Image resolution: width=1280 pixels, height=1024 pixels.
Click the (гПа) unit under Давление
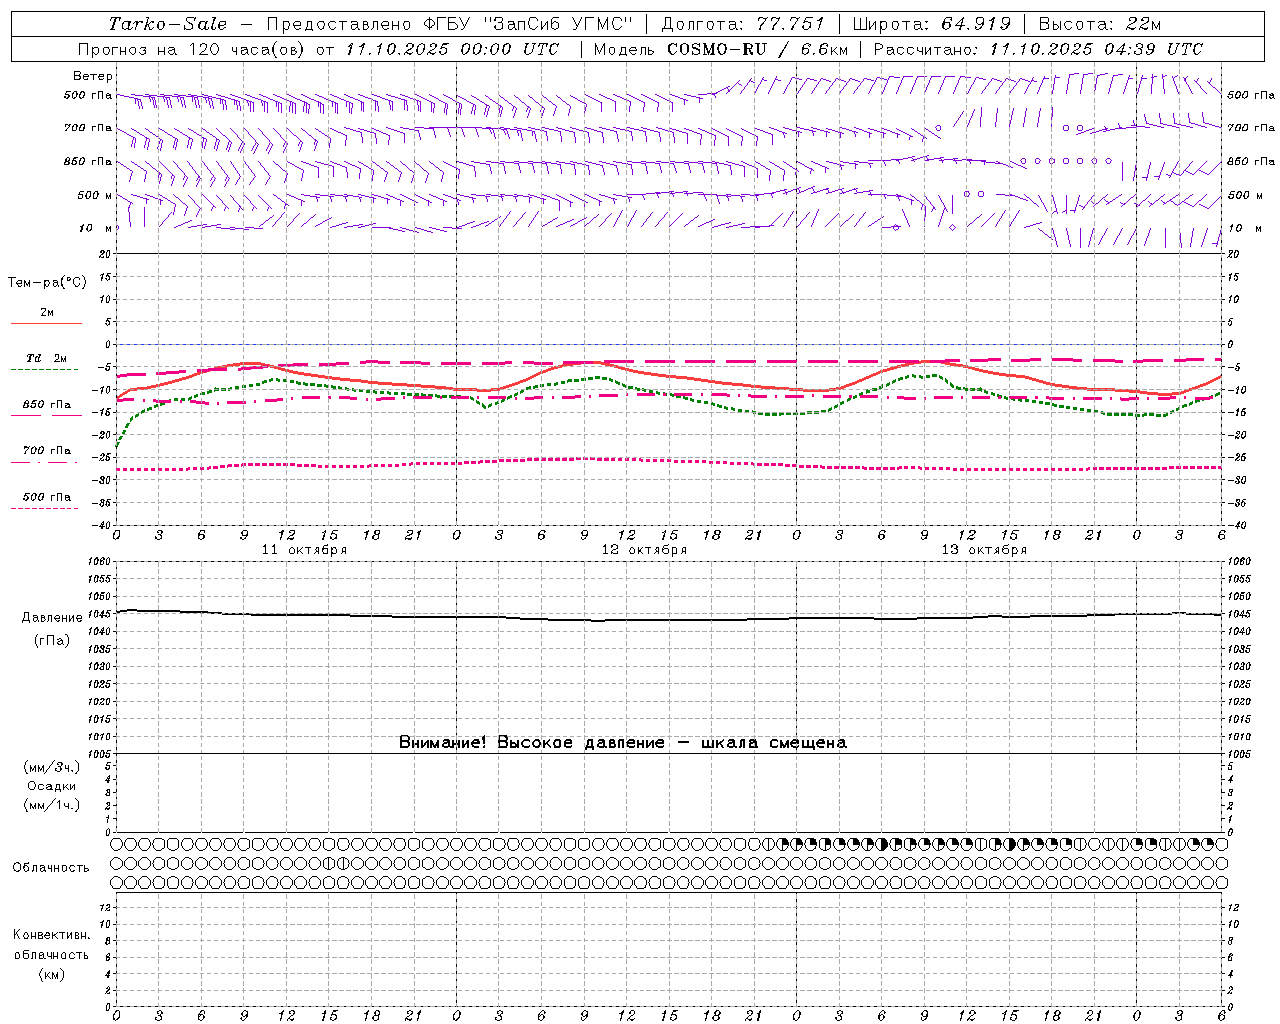tap(52, 640)
